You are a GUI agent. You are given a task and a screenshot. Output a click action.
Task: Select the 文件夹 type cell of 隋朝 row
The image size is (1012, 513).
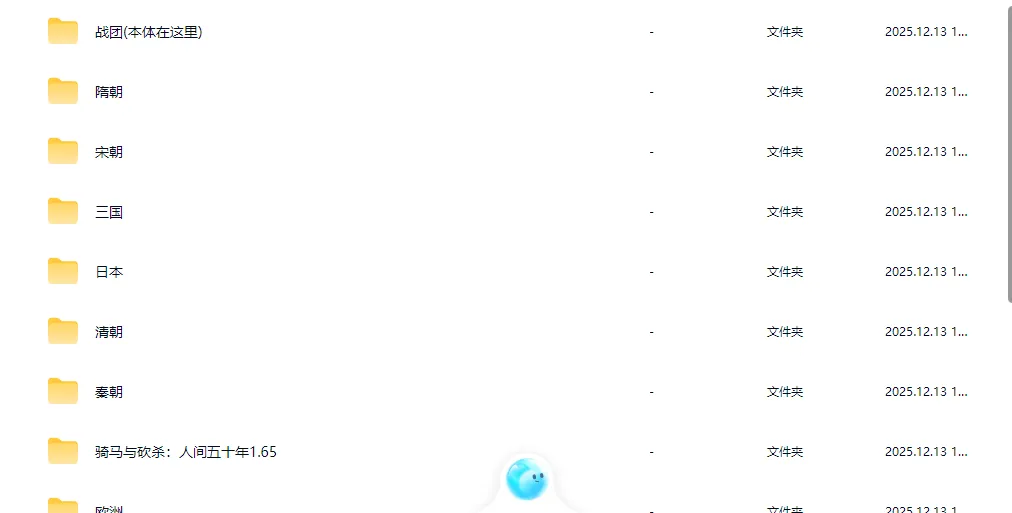[x=785, y=92]
